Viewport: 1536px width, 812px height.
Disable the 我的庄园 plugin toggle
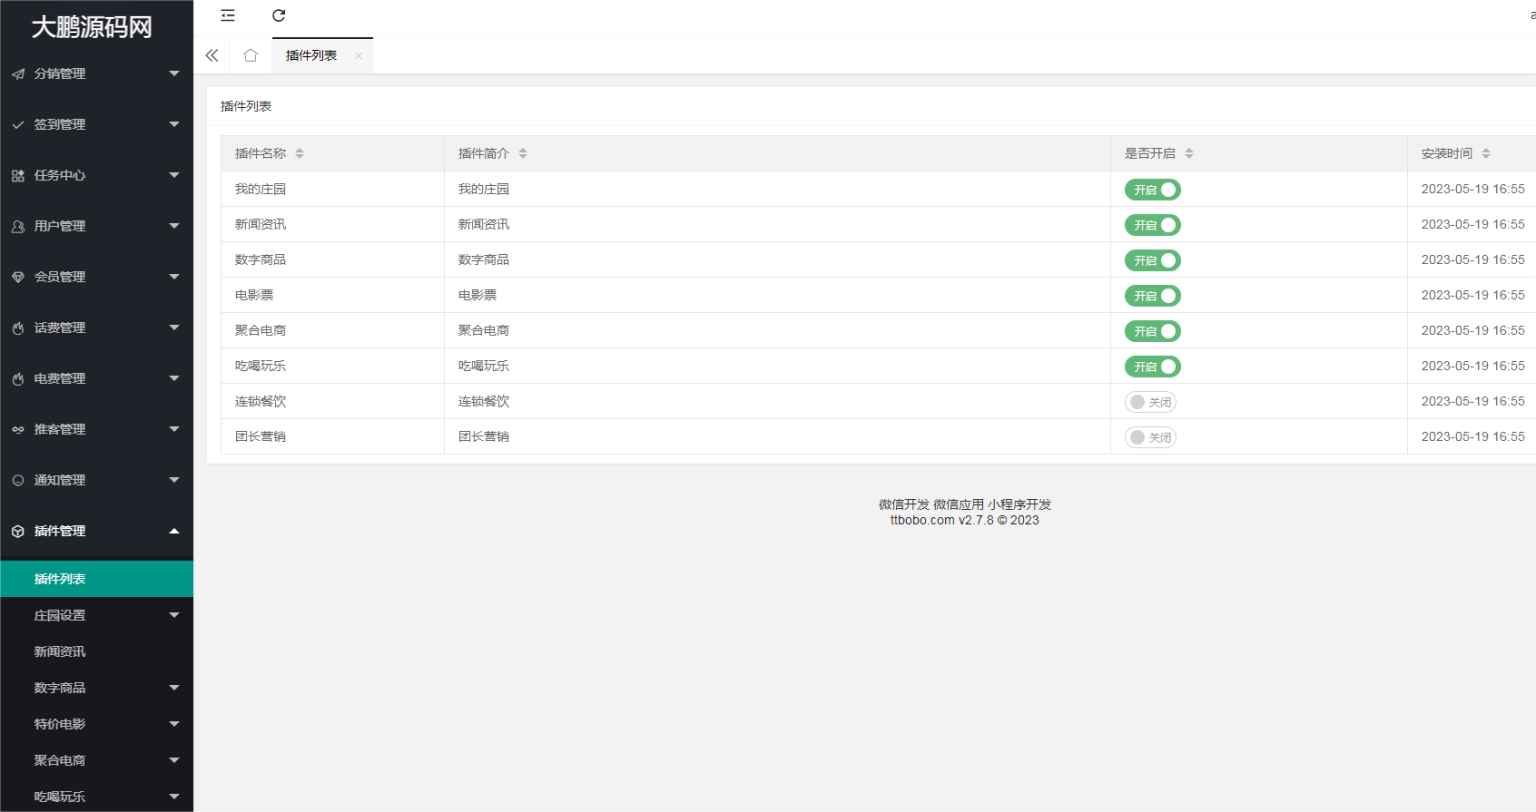tap(1152, 190)
